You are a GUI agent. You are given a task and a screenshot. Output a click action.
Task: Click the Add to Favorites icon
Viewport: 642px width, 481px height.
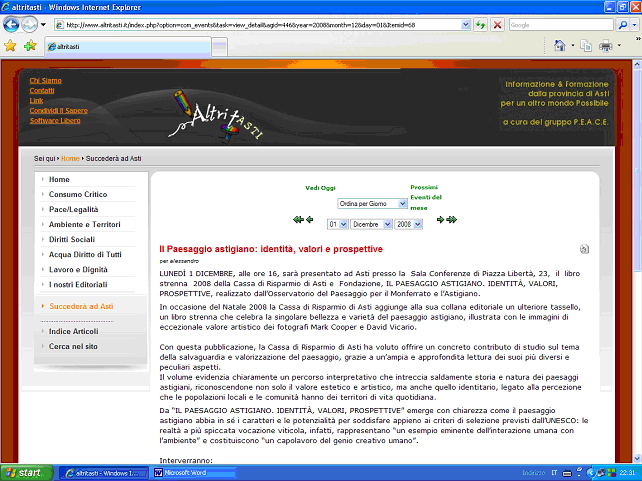coord(30,45)
